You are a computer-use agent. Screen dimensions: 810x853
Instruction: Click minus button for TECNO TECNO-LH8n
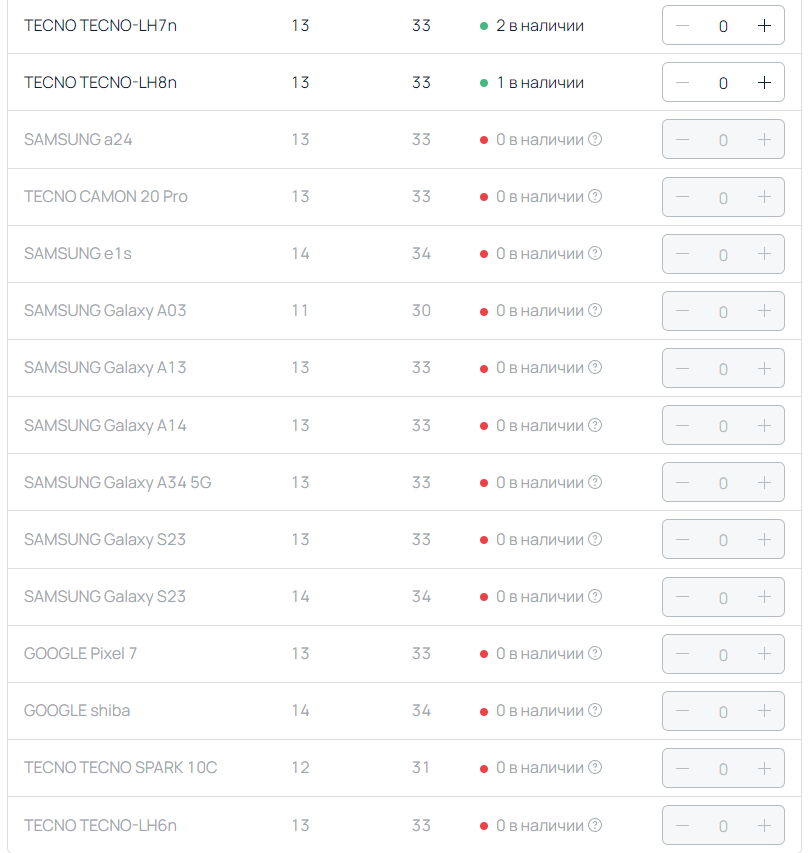[682, 83]
